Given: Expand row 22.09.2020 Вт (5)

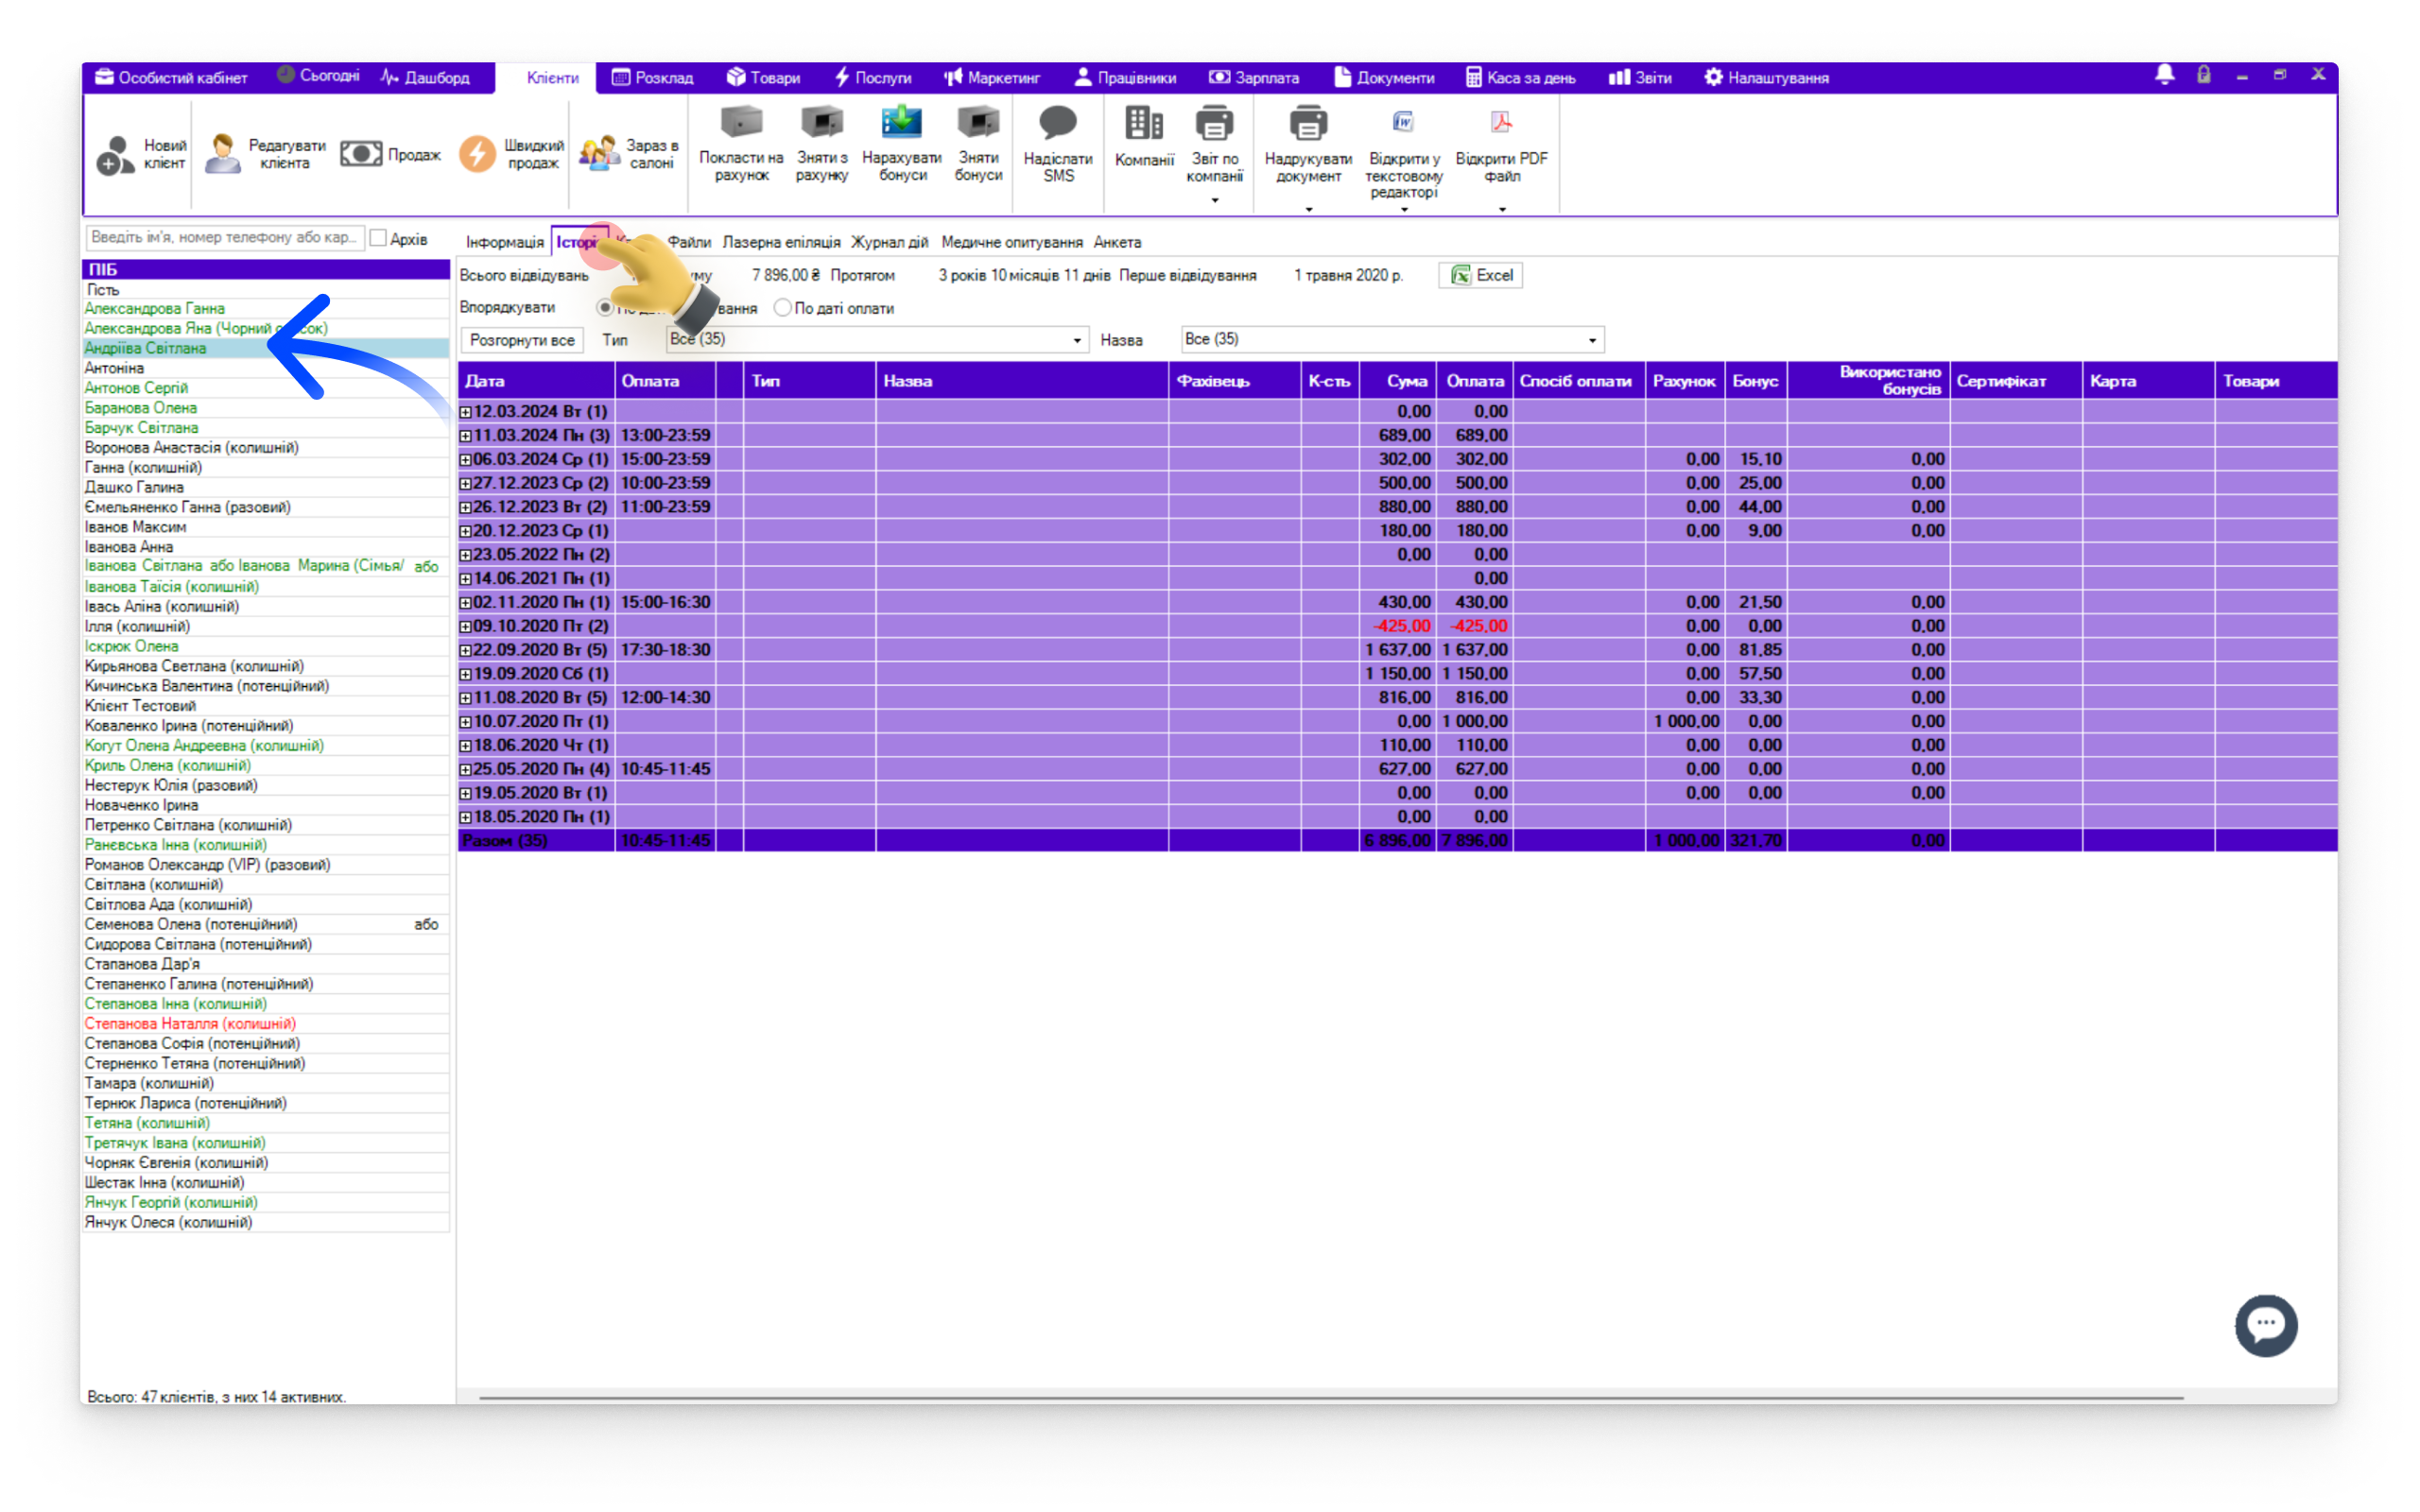Looking at the screenshot, I should [465, 651].
